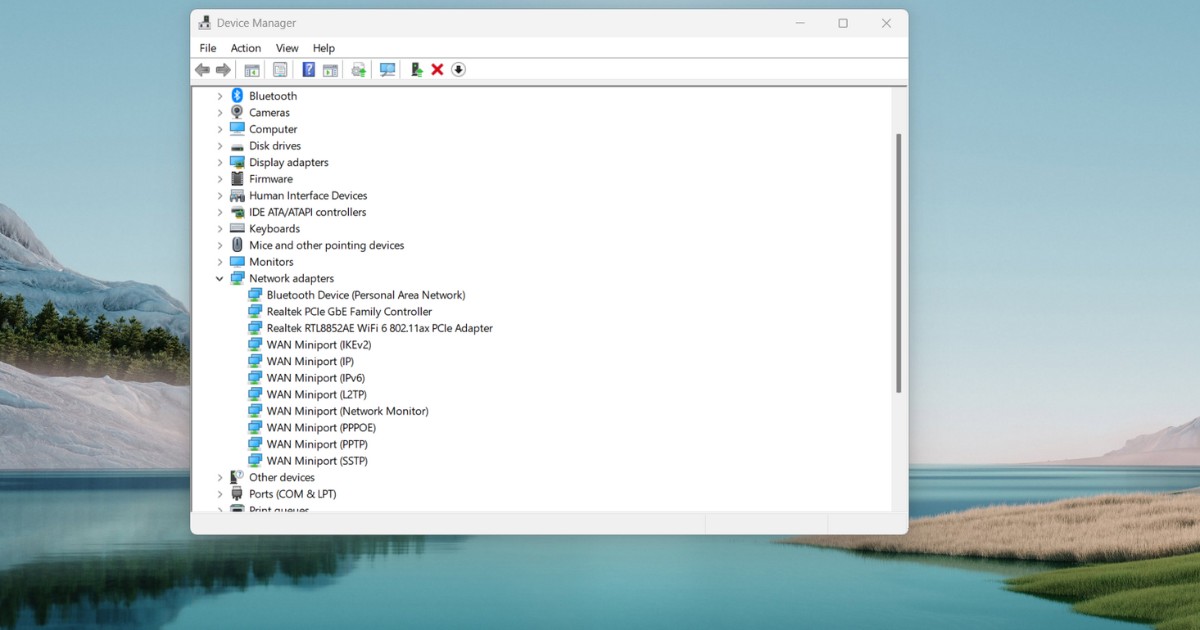
Task: Select WAN Miniport (Network Monitor)
Action: [x=347, y=411]
